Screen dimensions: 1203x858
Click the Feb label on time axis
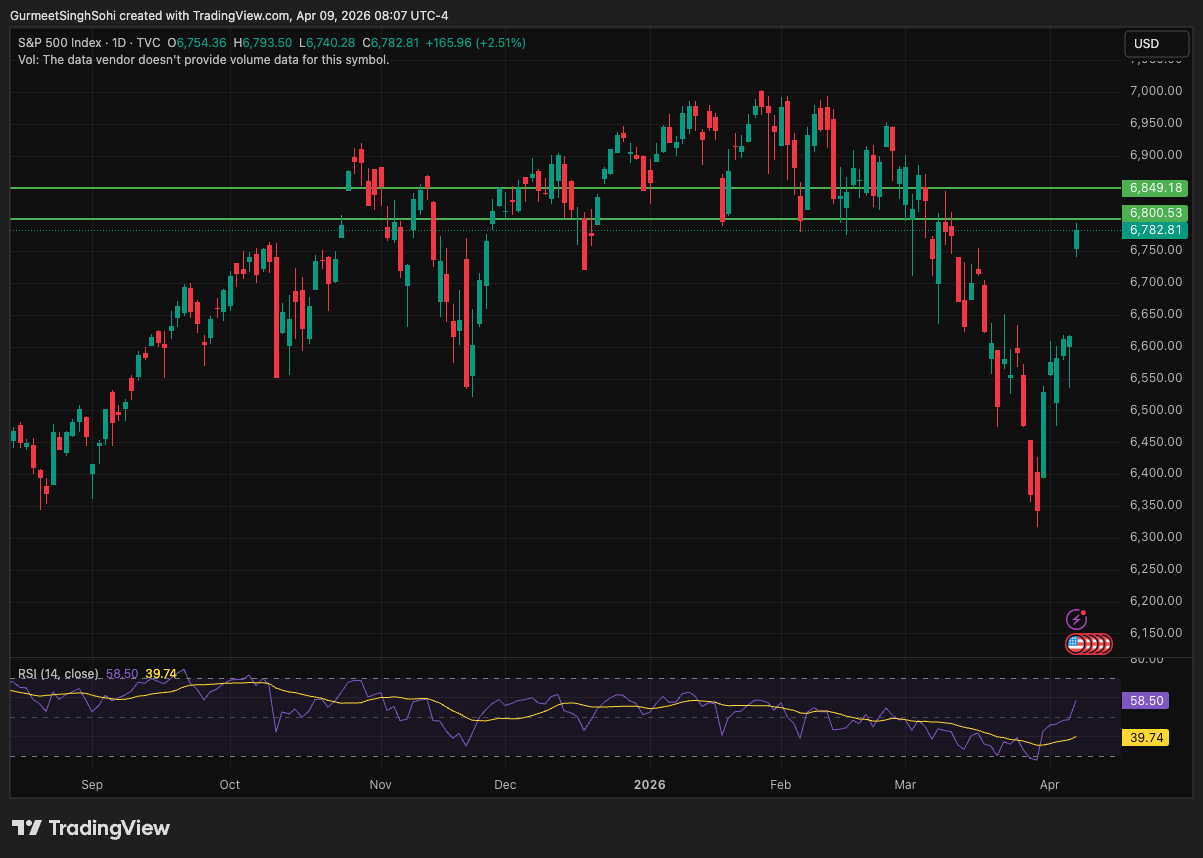coord(780,785)
